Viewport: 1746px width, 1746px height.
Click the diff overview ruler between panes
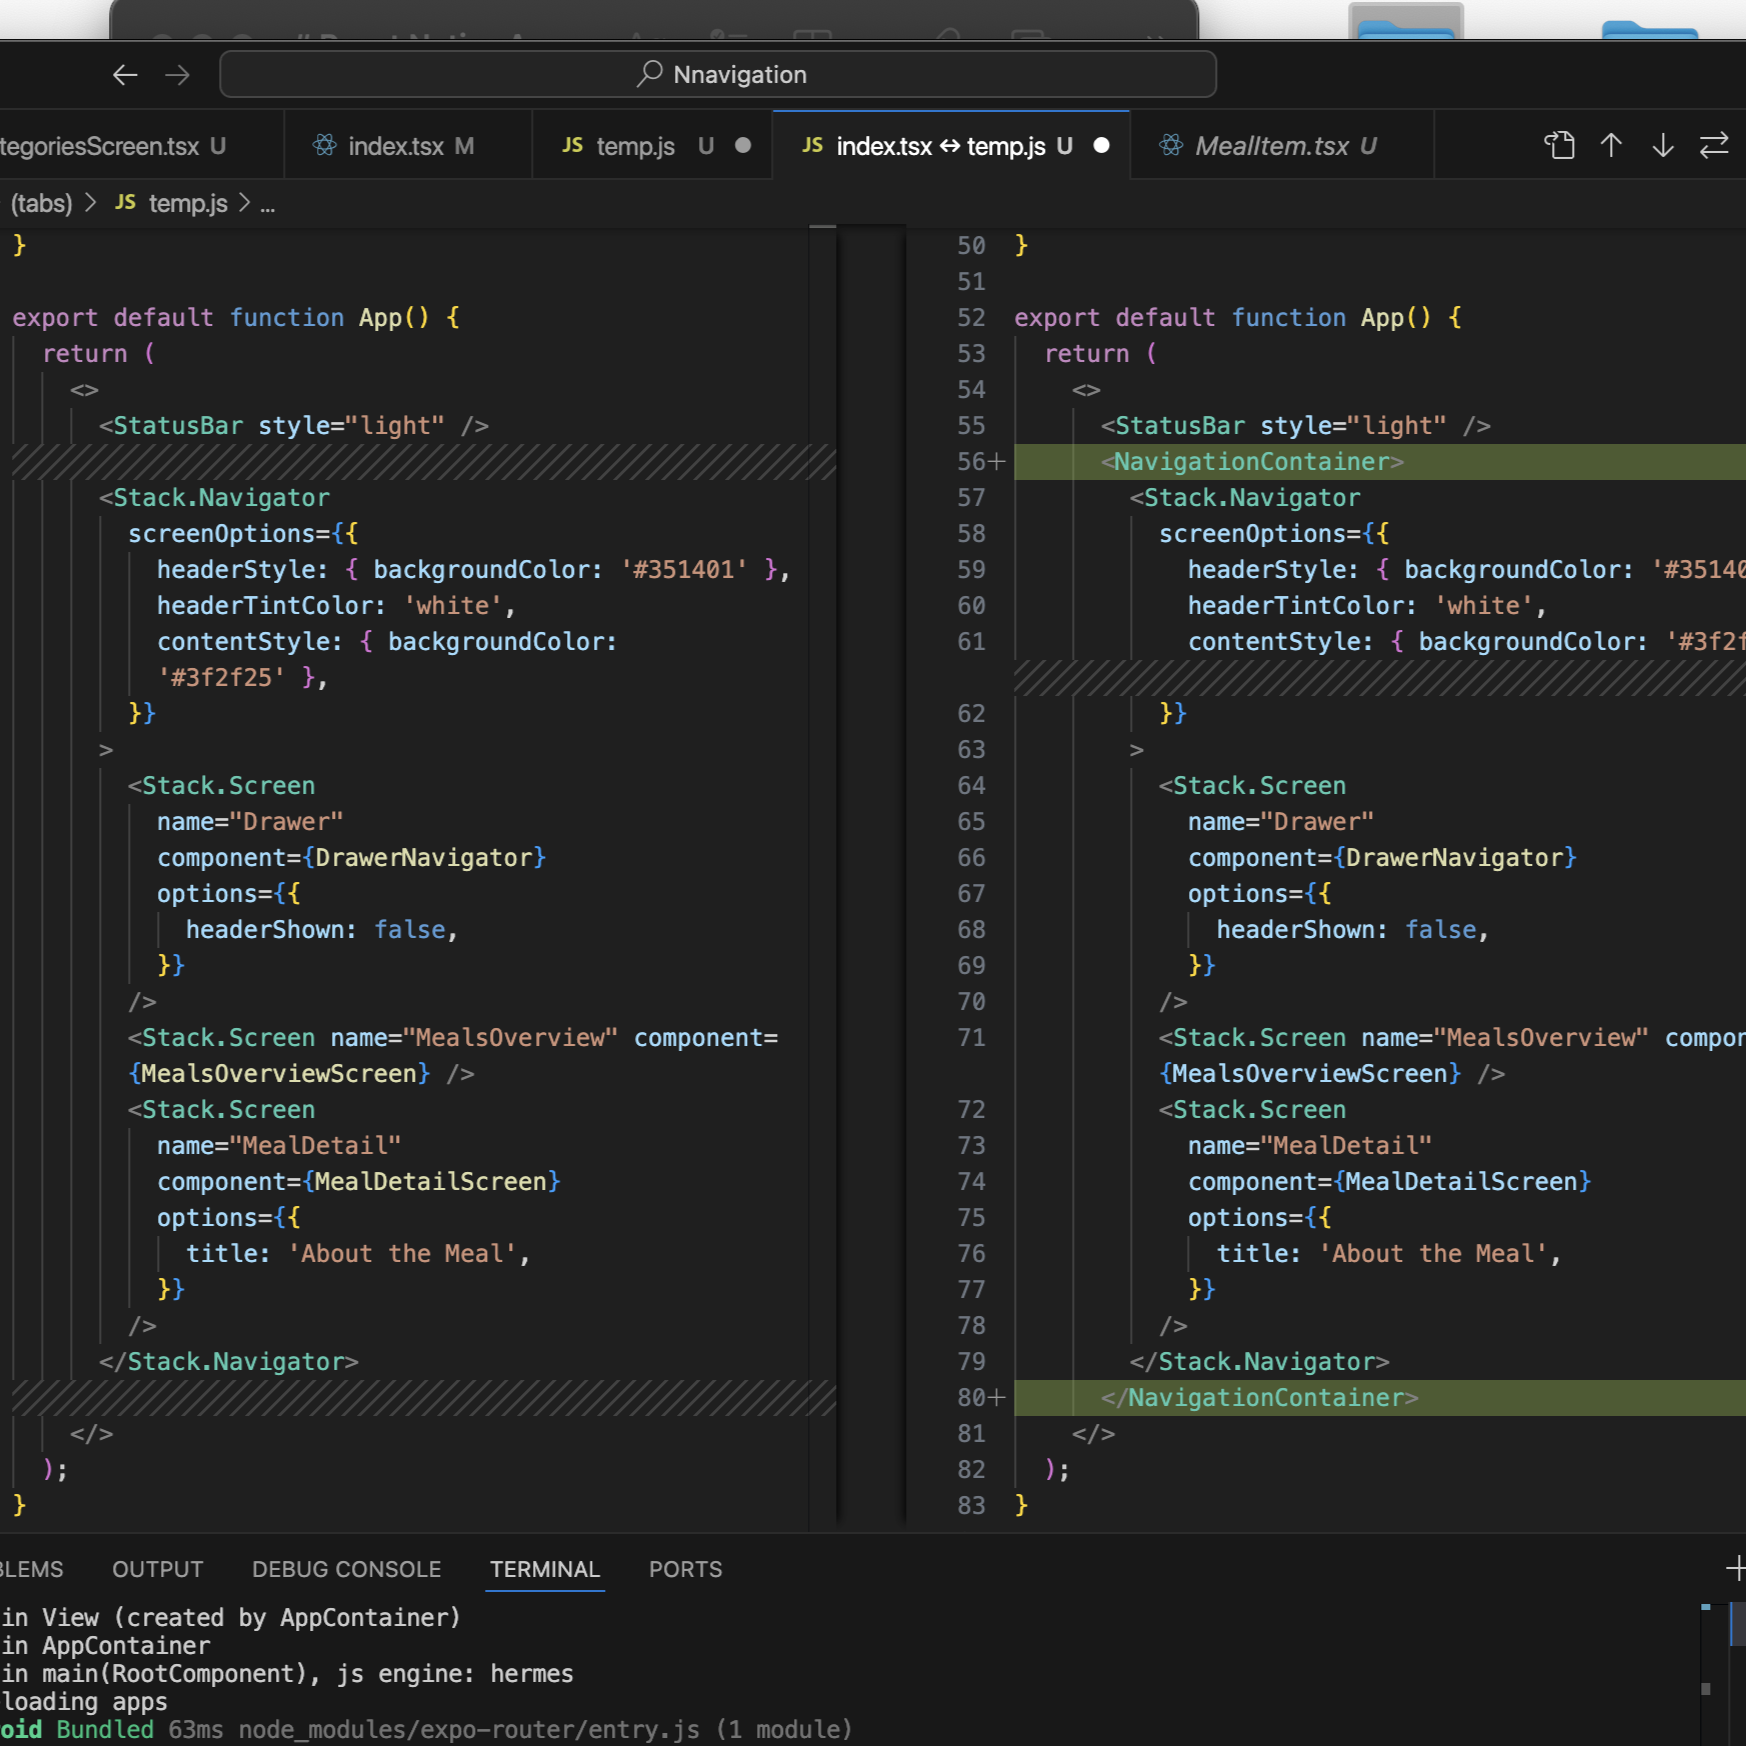point(822,880)
